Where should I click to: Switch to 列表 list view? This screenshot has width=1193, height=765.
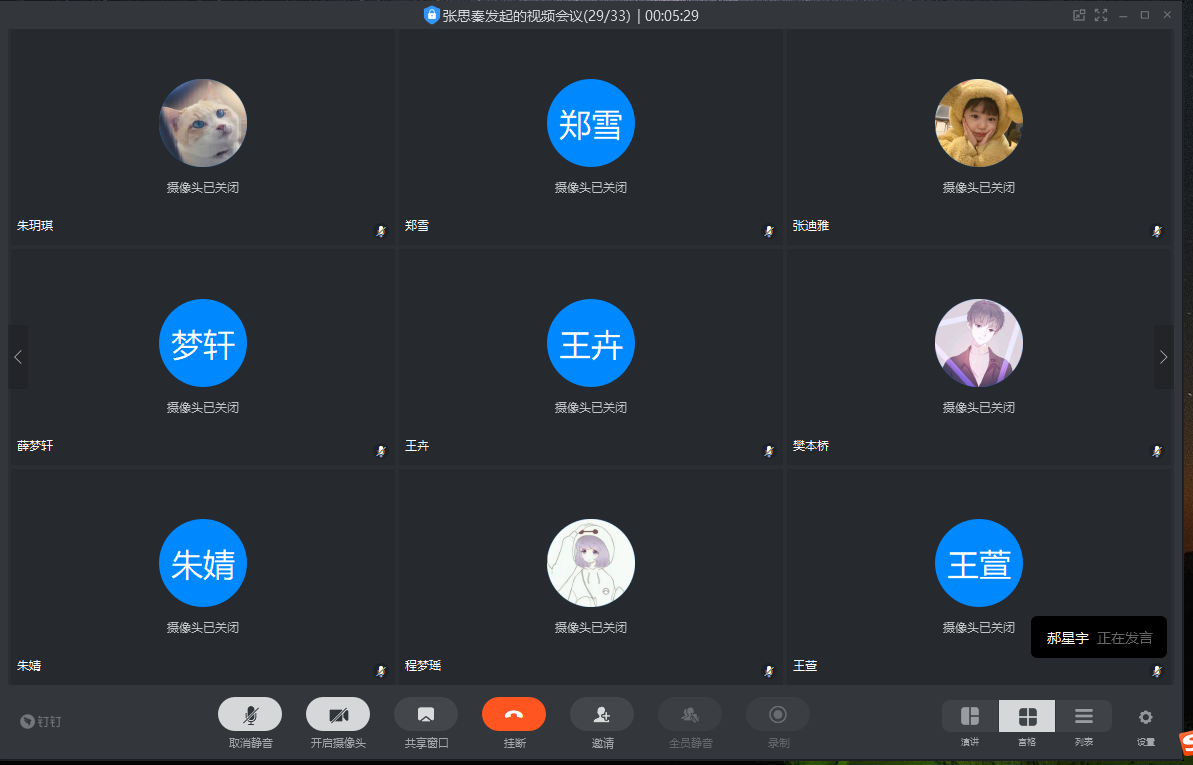pyautogui.click(x=1084, y=716)
